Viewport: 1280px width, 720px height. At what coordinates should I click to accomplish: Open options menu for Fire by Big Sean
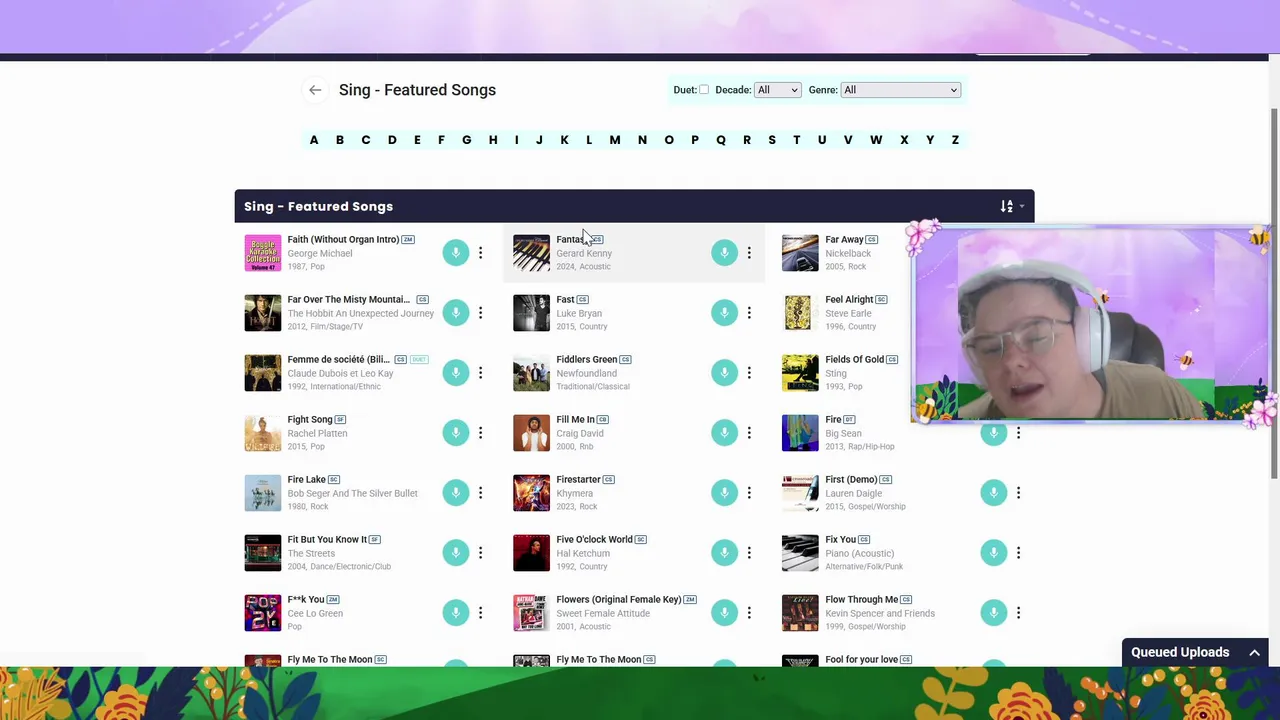click(x=1018, y=433)
